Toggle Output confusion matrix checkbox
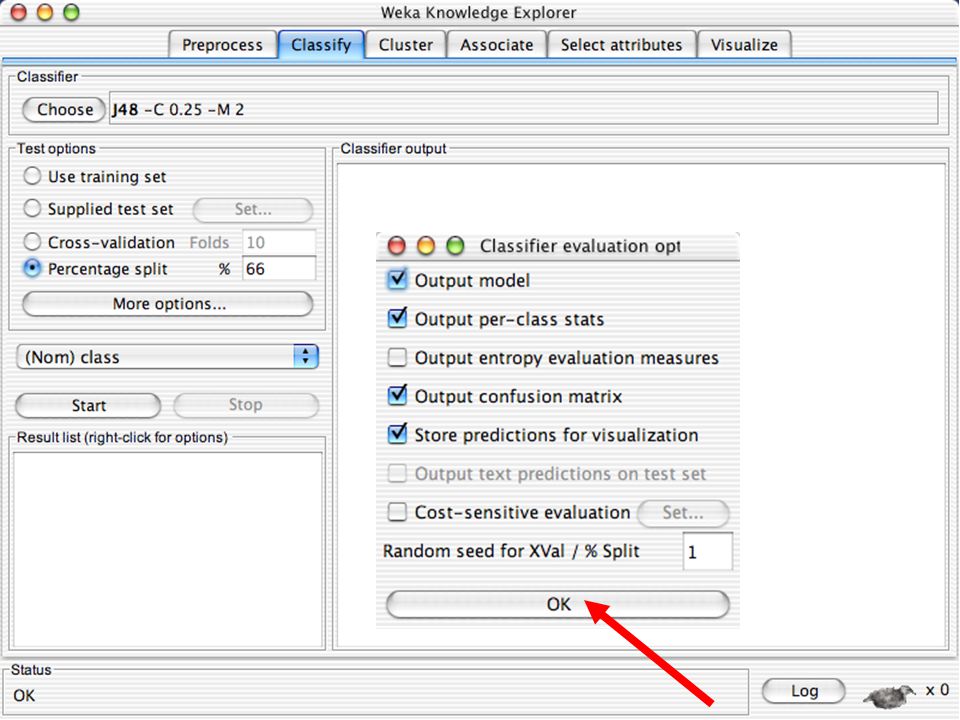The image size is (960, 720). pos(397,396)
